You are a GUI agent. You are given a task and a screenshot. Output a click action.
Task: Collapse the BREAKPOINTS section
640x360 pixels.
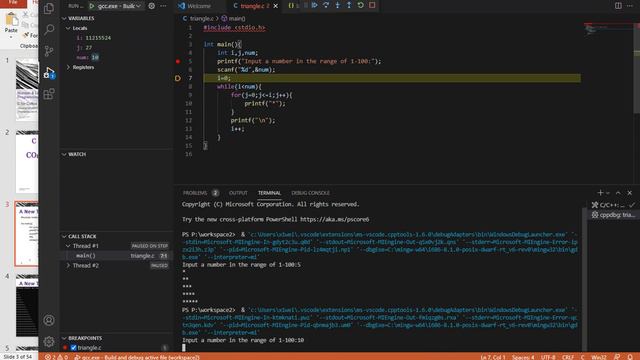tap(85, 338)
